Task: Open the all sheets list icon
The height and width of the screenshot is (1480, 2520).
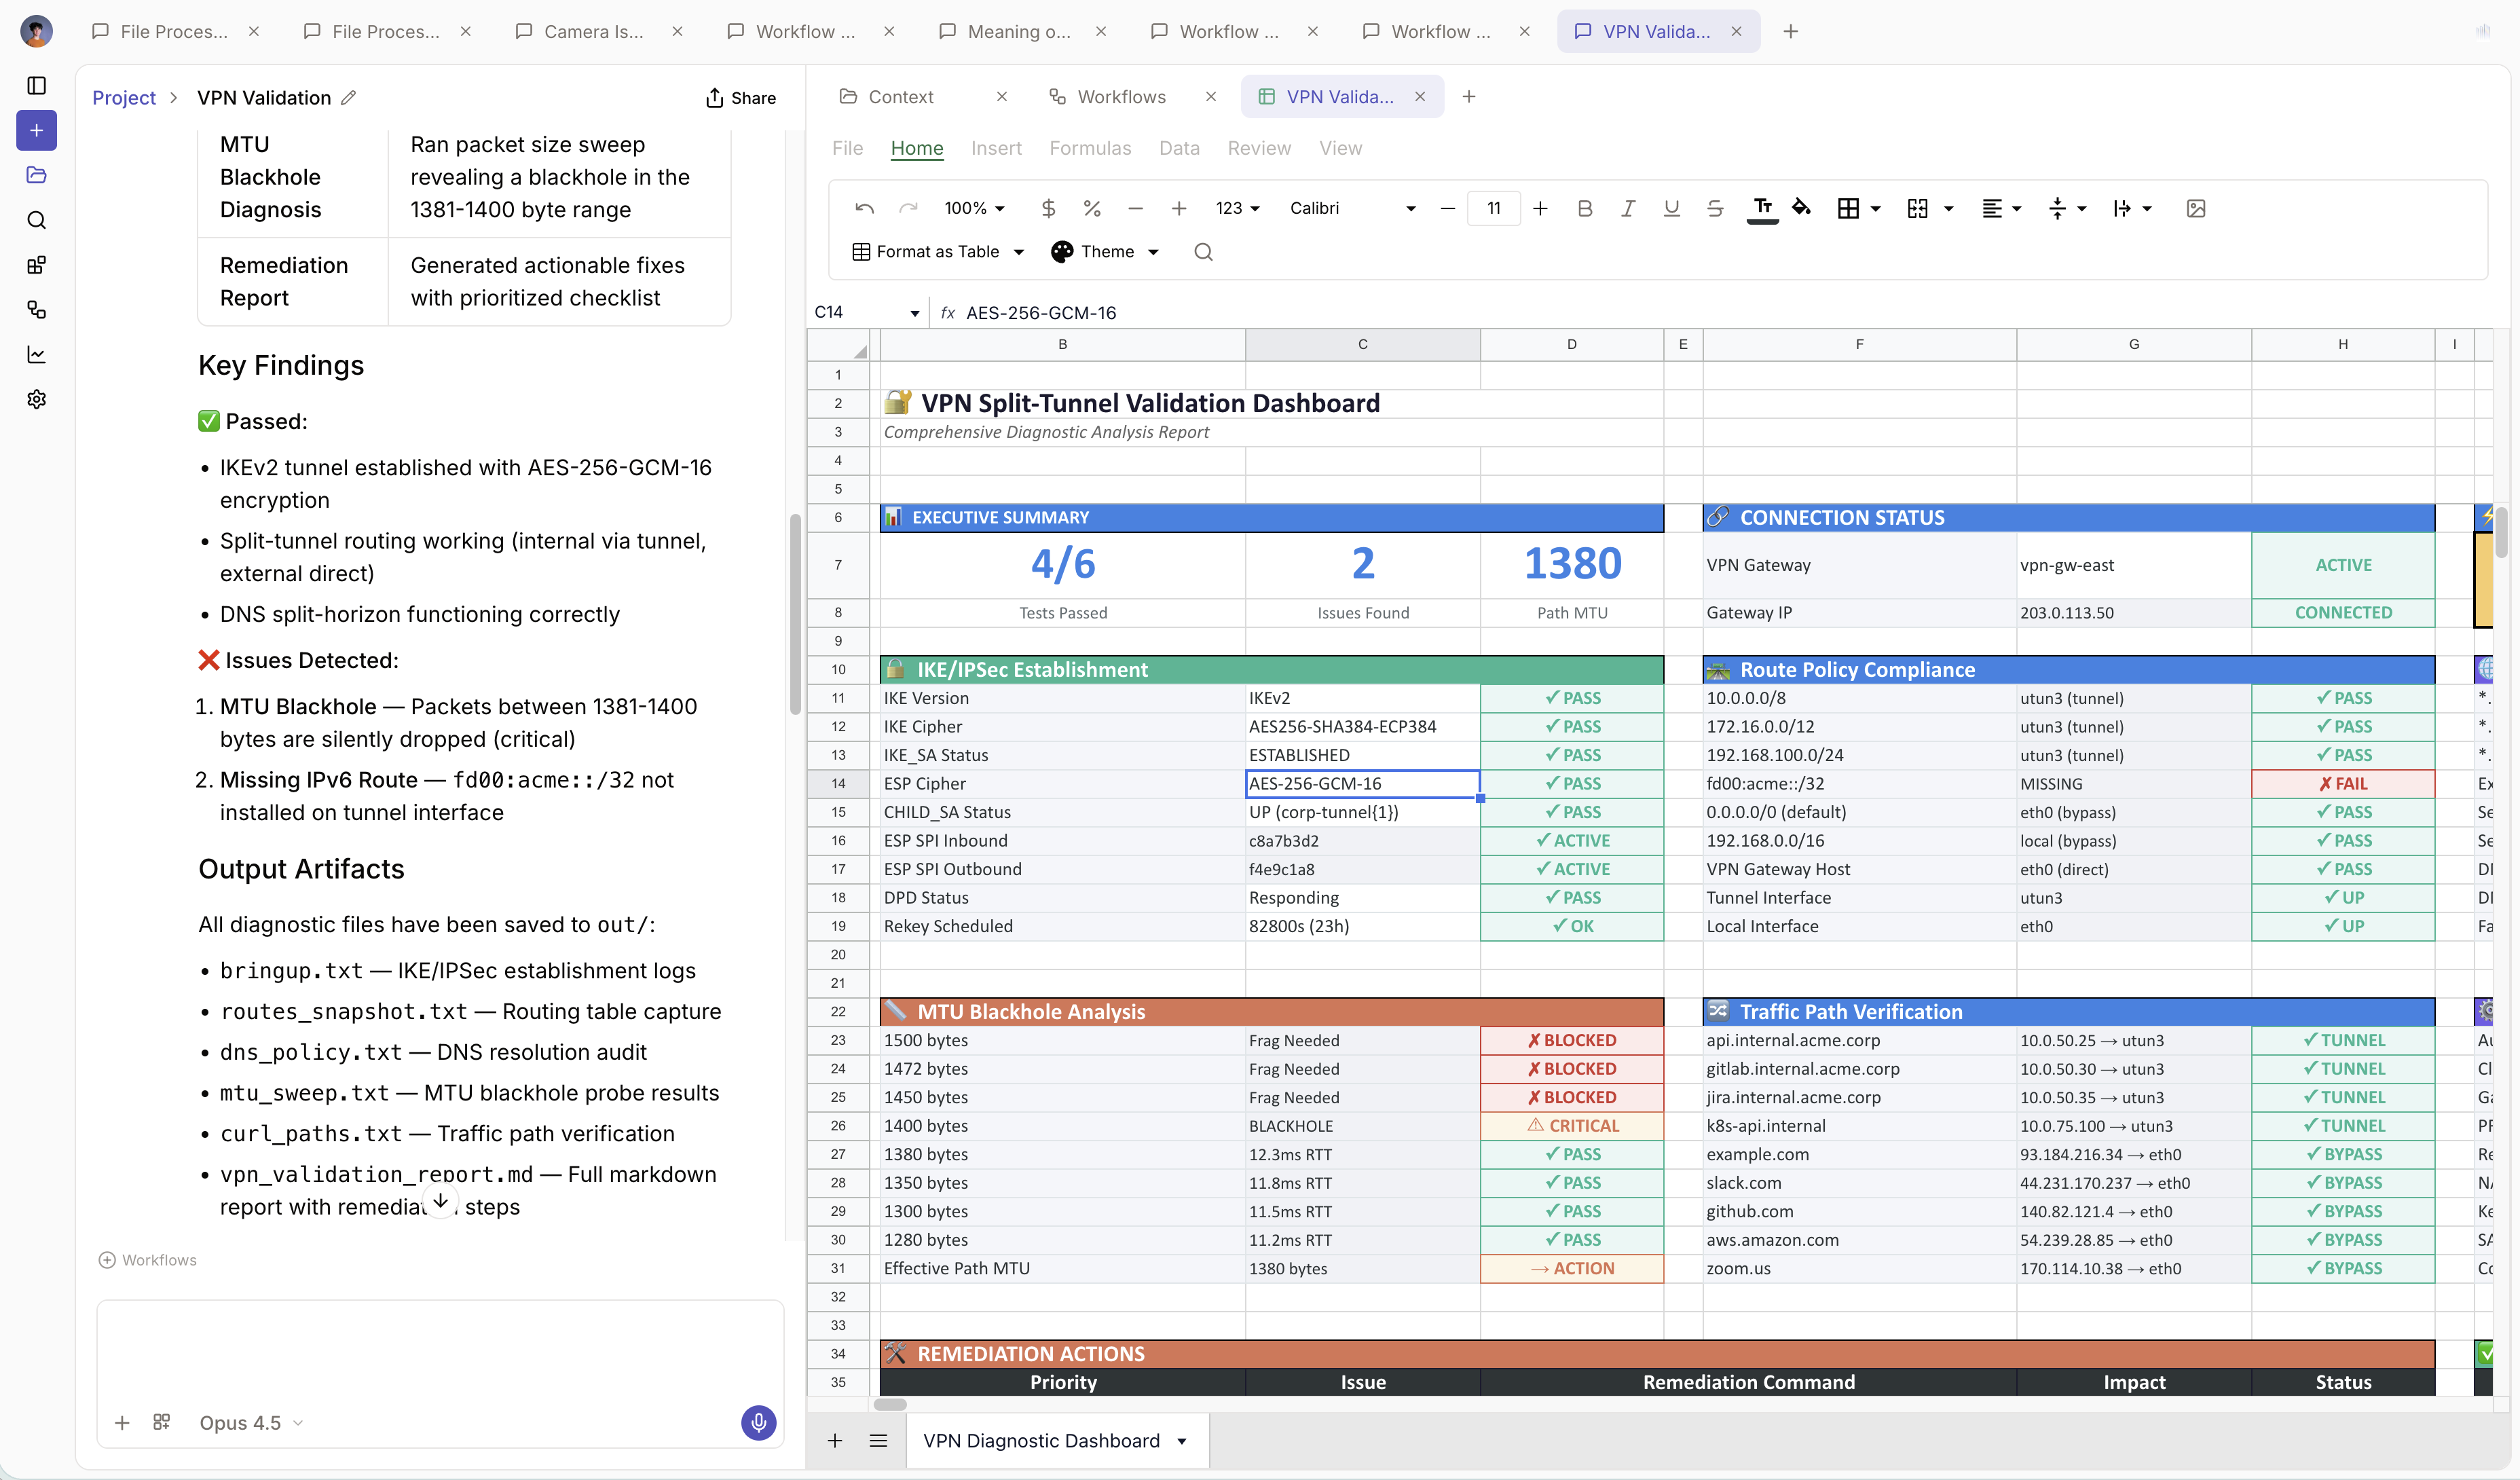Action: (x=878, y=1441)
